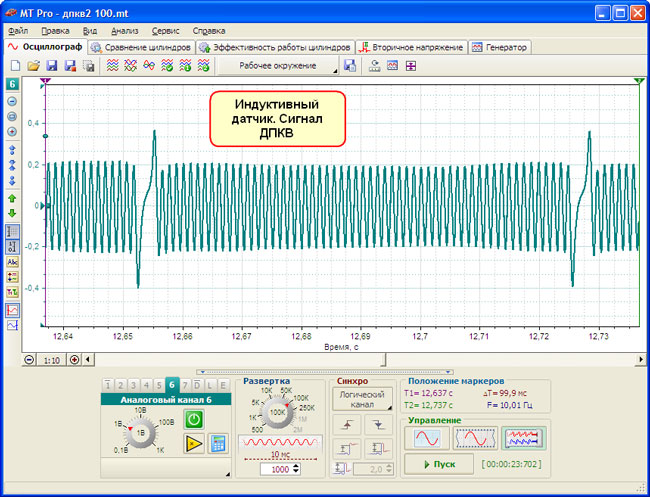Screen dimensions: 650x497
Task: Open a file using the folder icon
Action: 33,66
